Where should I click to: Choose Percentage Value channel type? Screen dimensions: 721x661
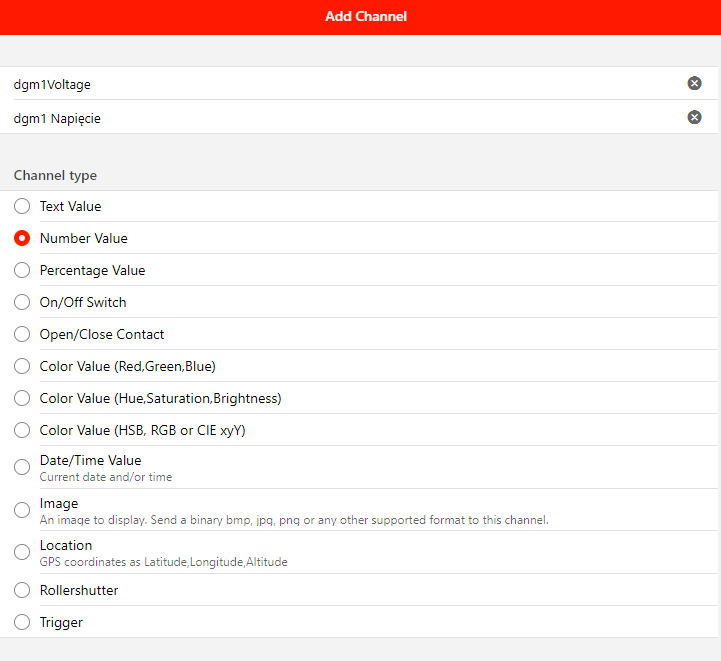click(x=22, y=270)
